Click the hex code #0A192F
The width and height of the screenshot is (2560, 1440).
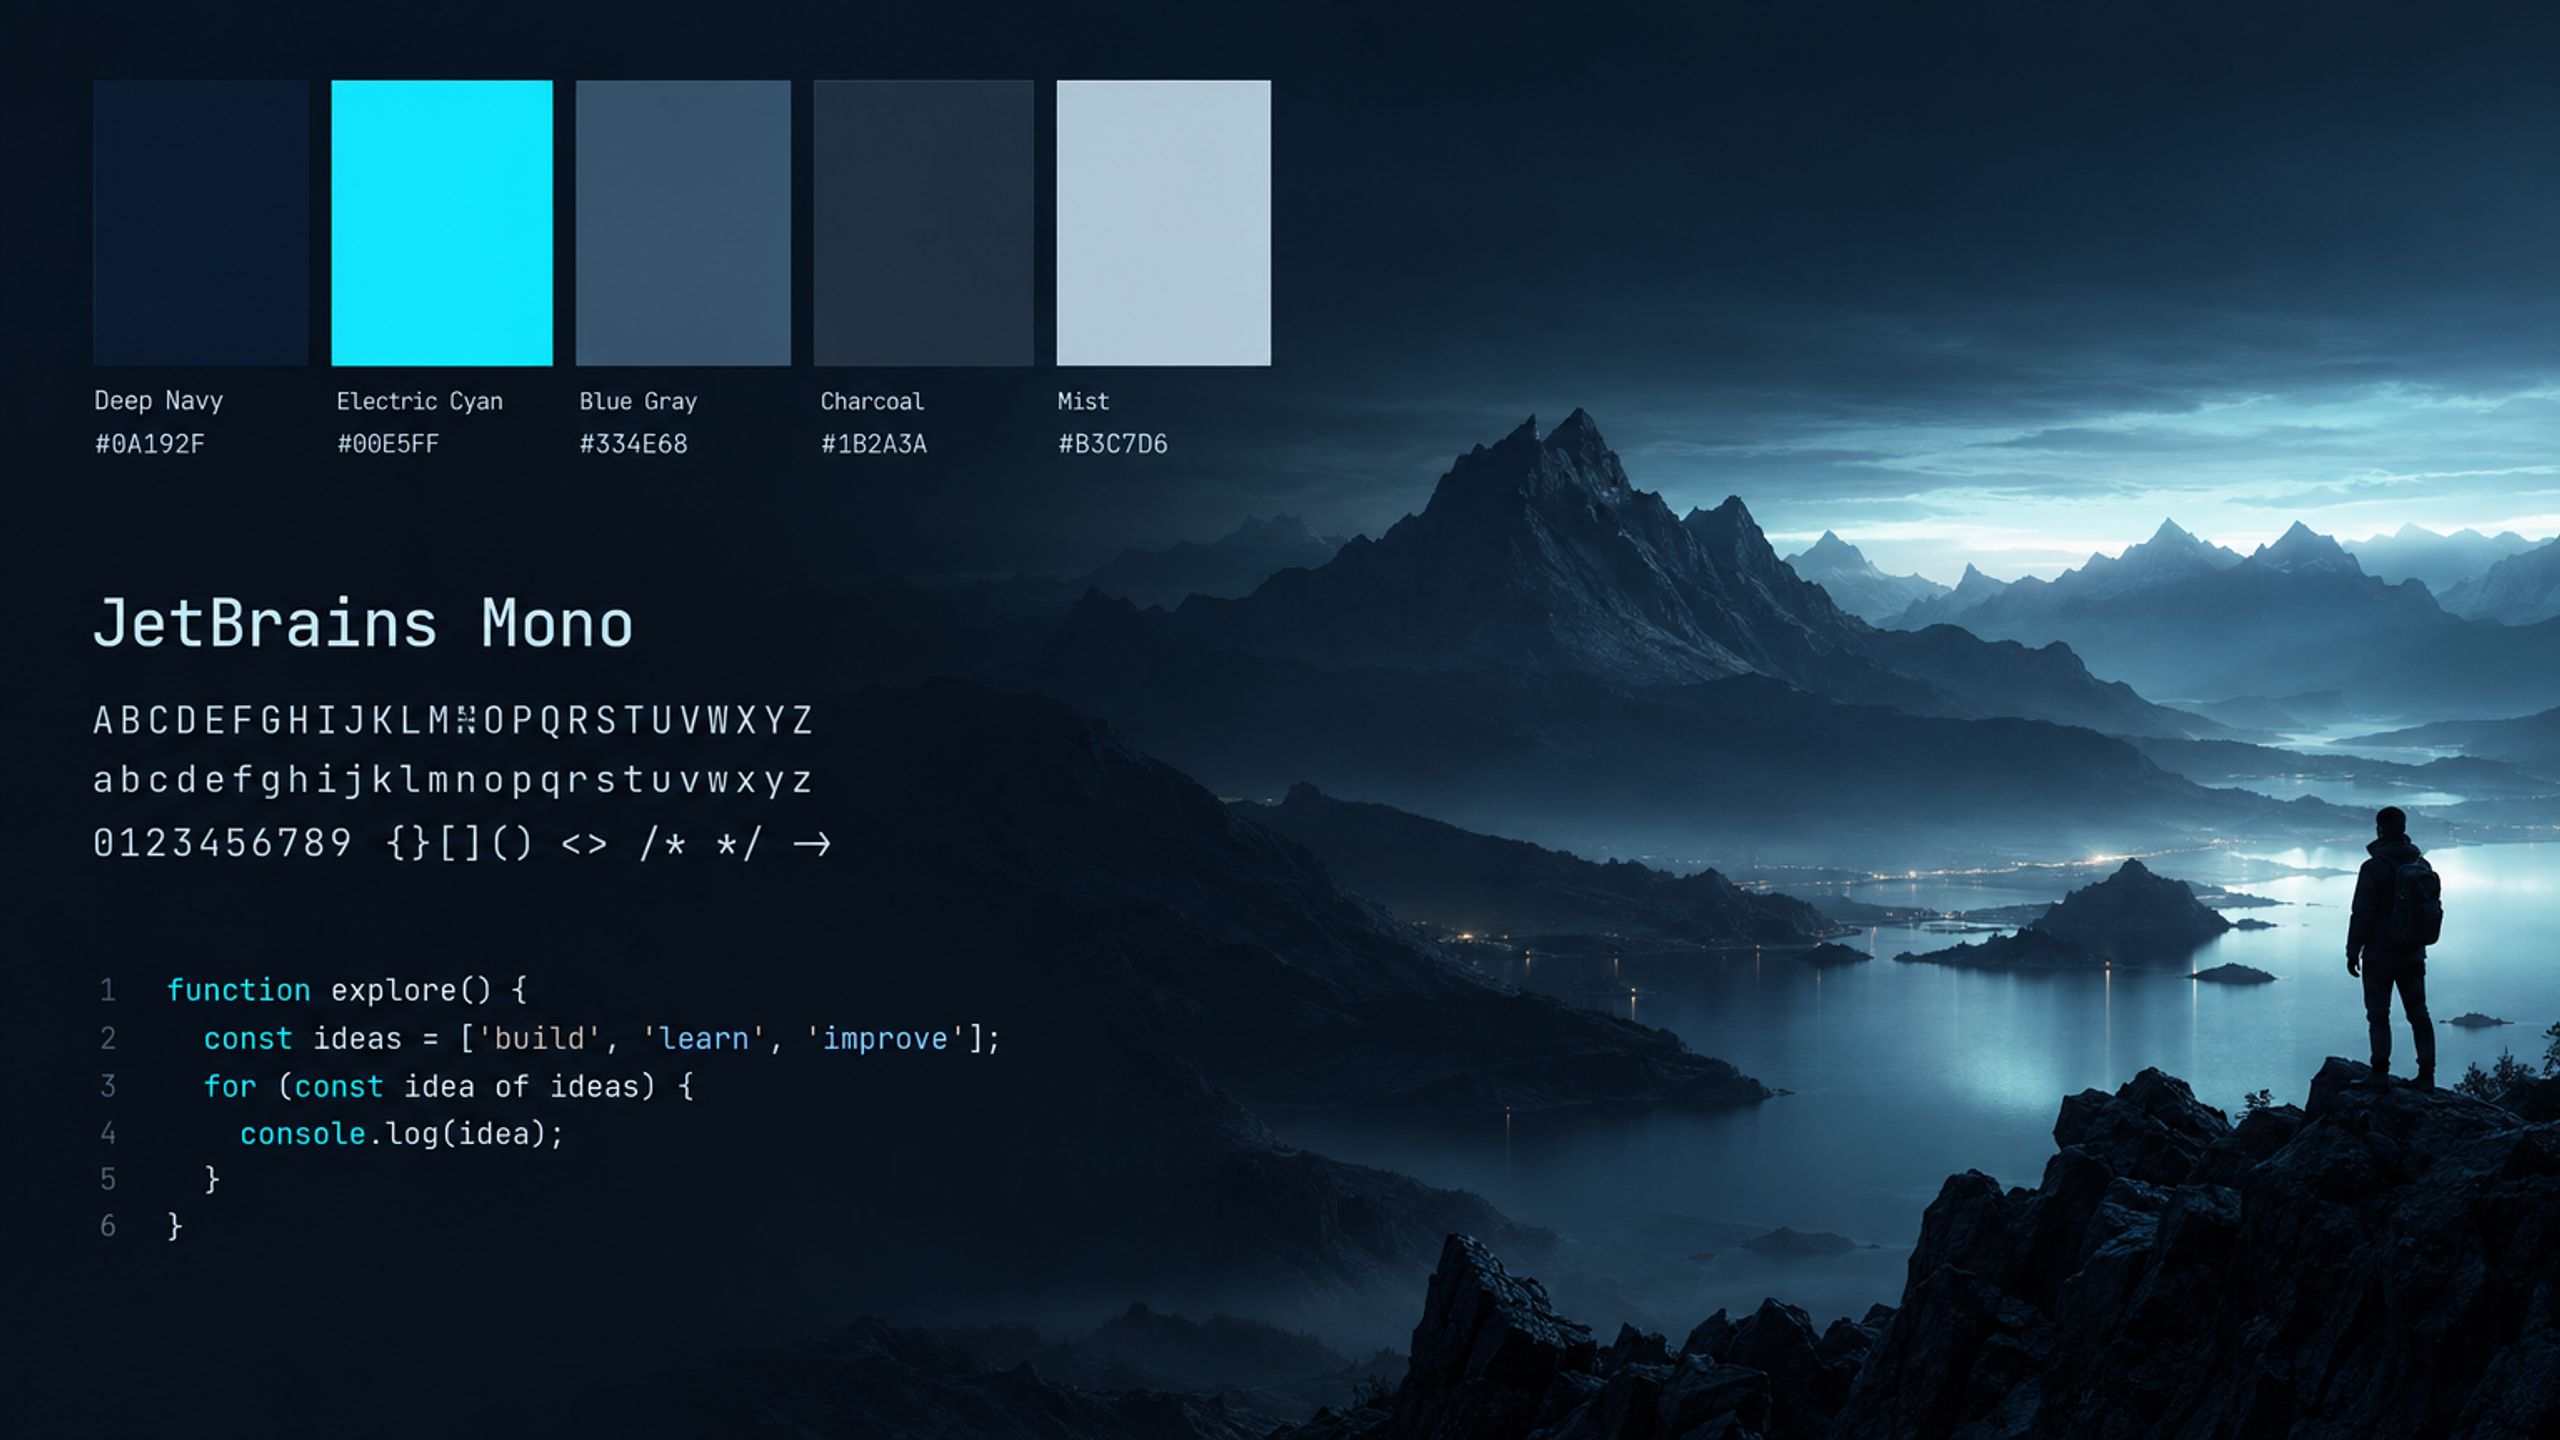pos(150,444)
